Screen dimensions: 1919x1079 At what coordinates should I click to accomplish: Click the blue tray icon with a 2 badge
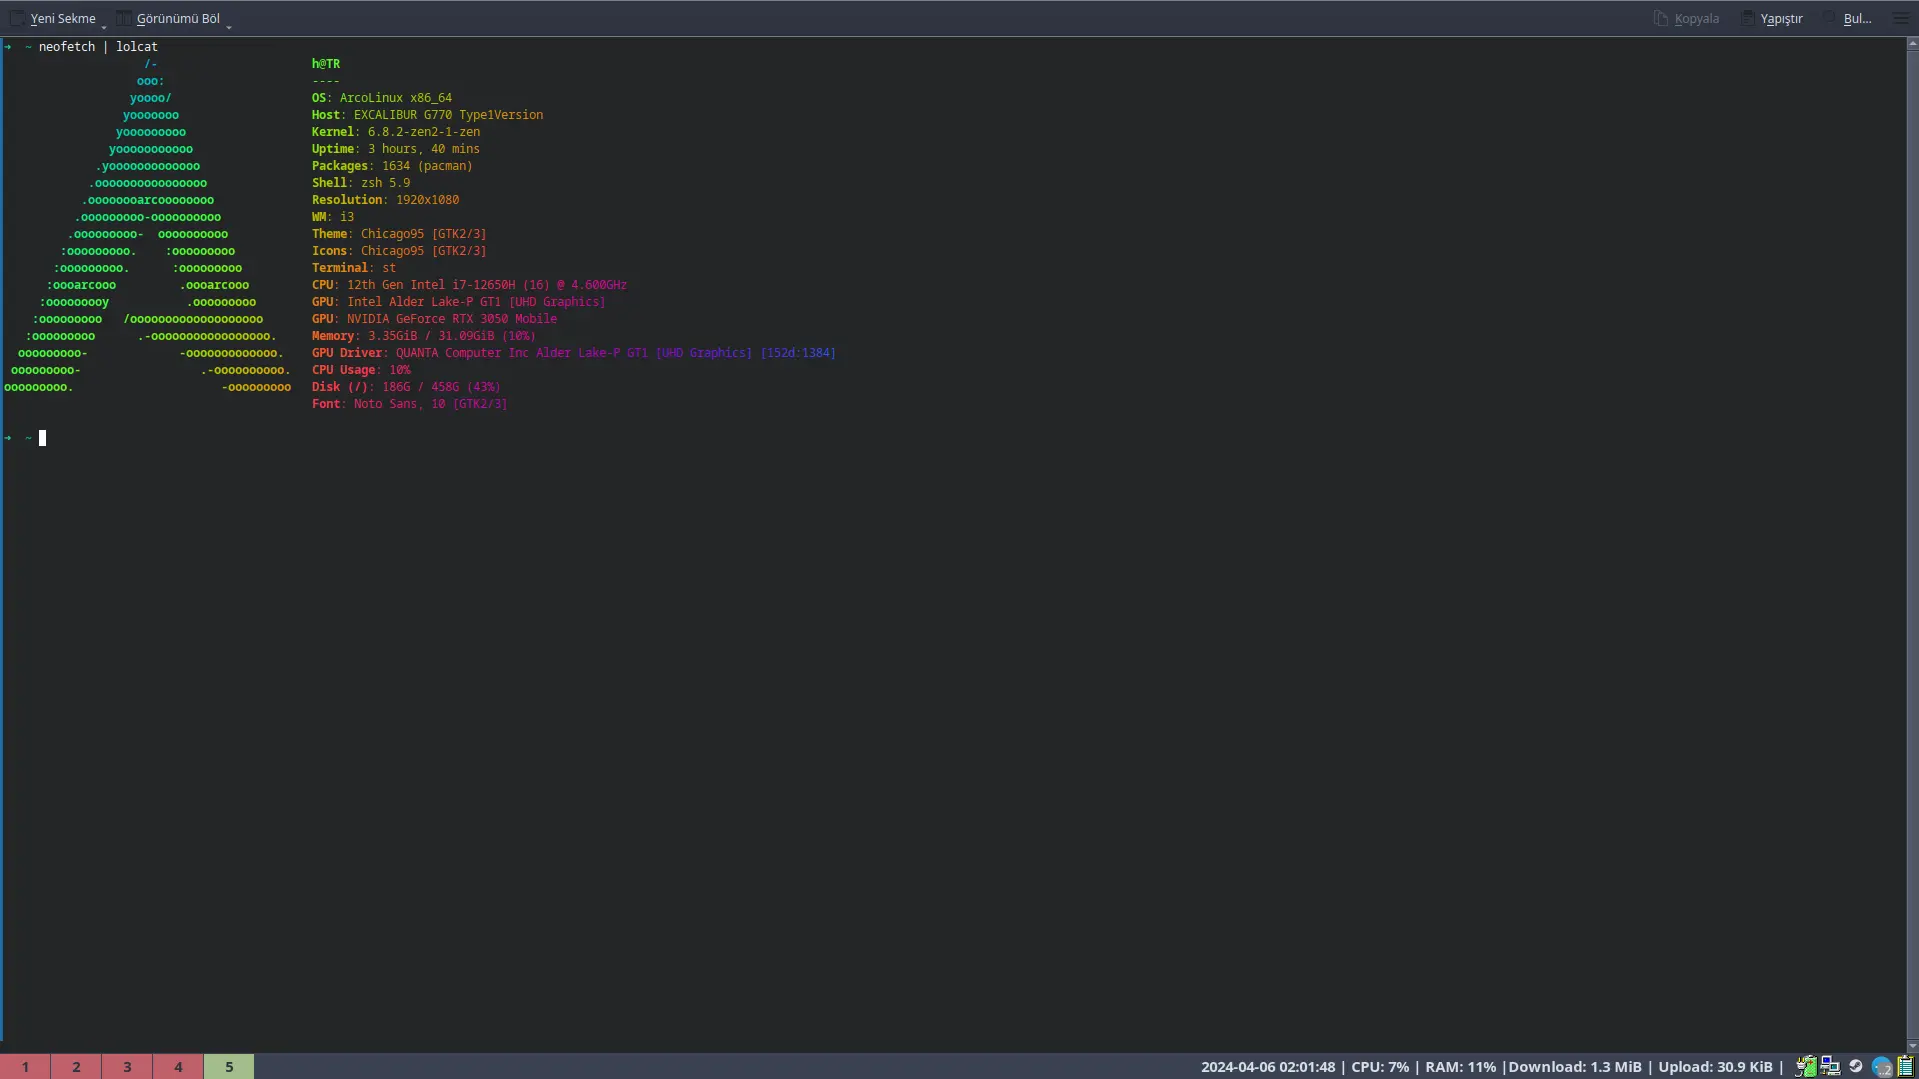click(1881, 1067)
